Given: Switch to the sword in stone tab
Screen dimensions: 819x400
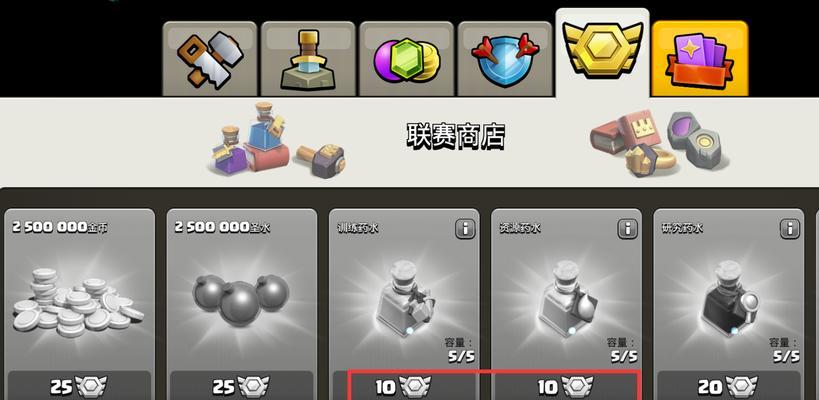Looking at the screenshot, I should [x=308, y=58].
